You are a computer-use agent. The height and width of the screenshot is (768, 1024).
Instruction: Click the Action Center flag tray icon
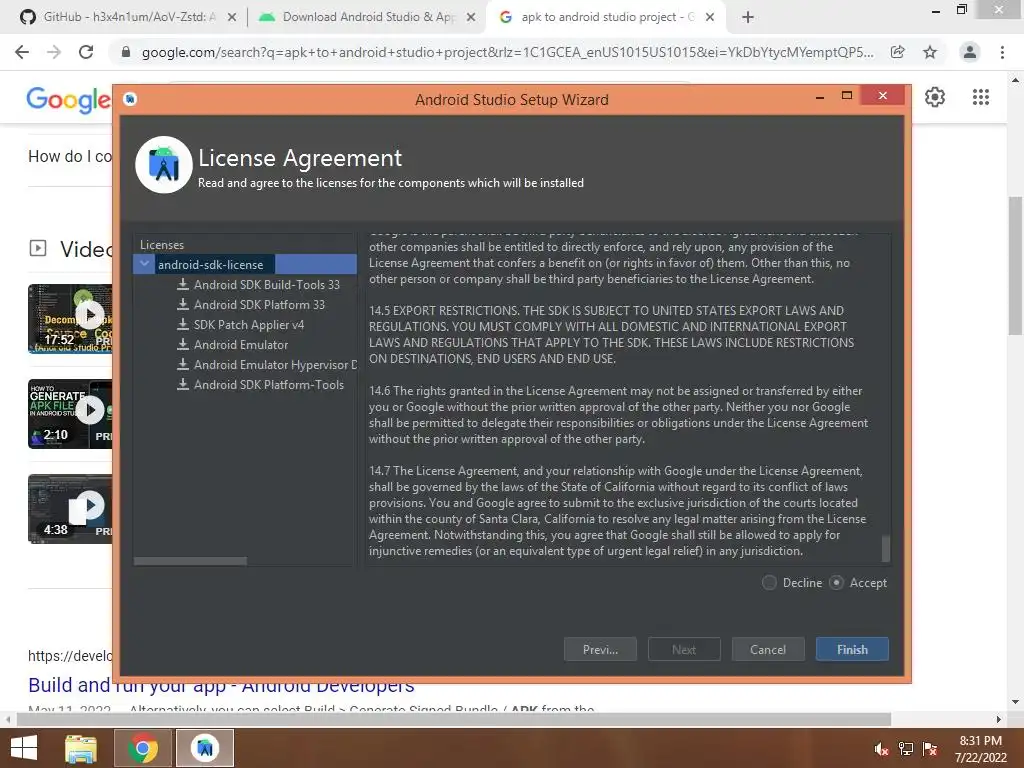pos(930,749)
